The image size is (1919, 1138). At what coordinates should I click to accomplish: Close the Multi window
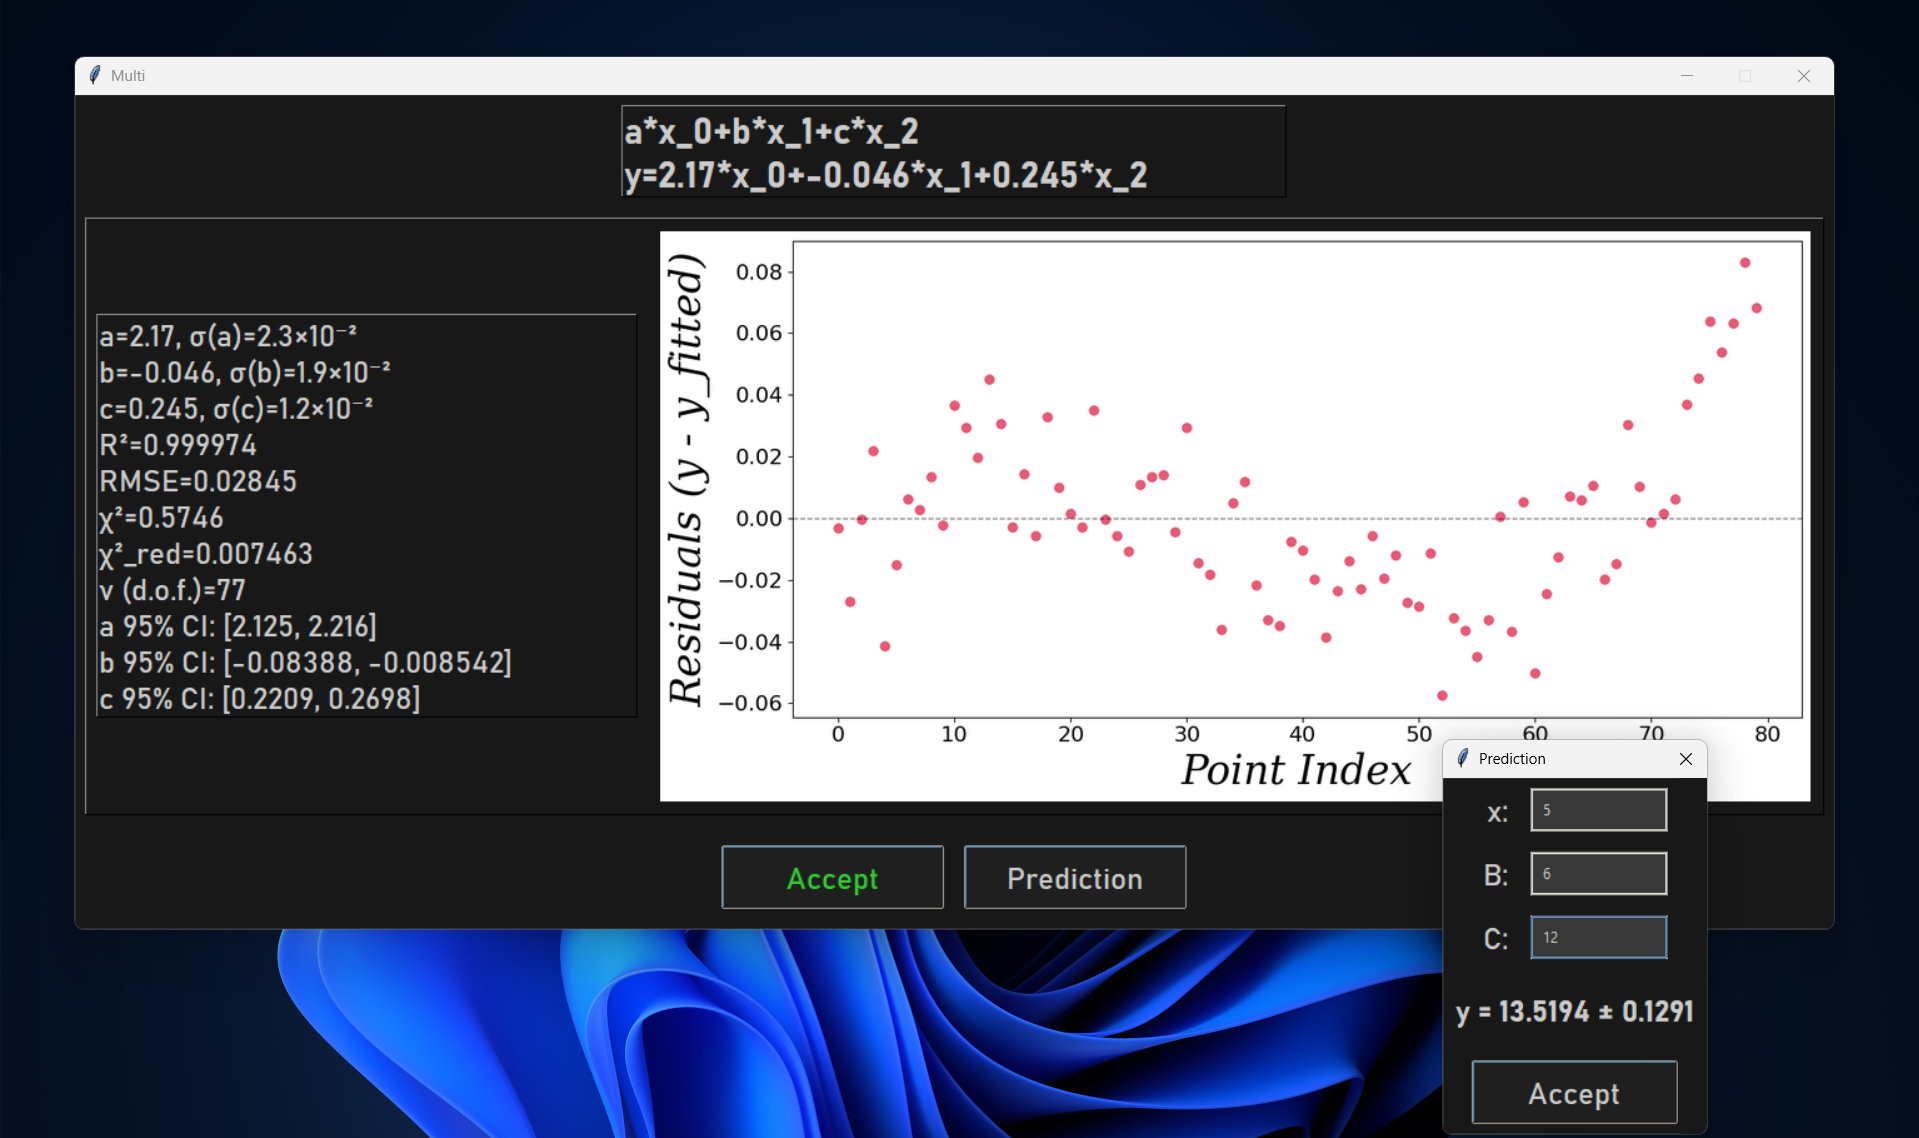[1804, 76]
